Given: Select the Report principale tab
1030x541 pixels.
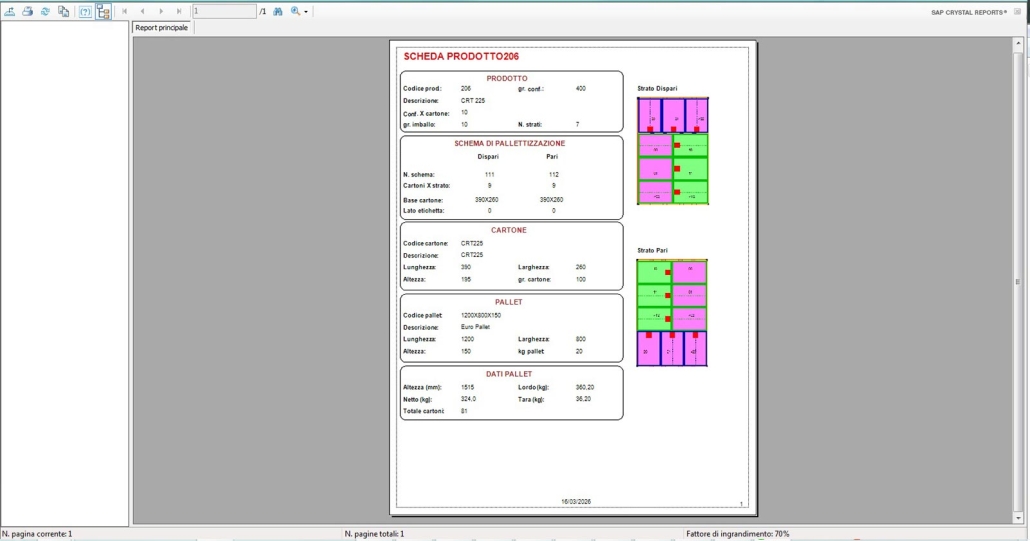Looking at the screenshot, I should pyautogui.click(x=161, y=28).
